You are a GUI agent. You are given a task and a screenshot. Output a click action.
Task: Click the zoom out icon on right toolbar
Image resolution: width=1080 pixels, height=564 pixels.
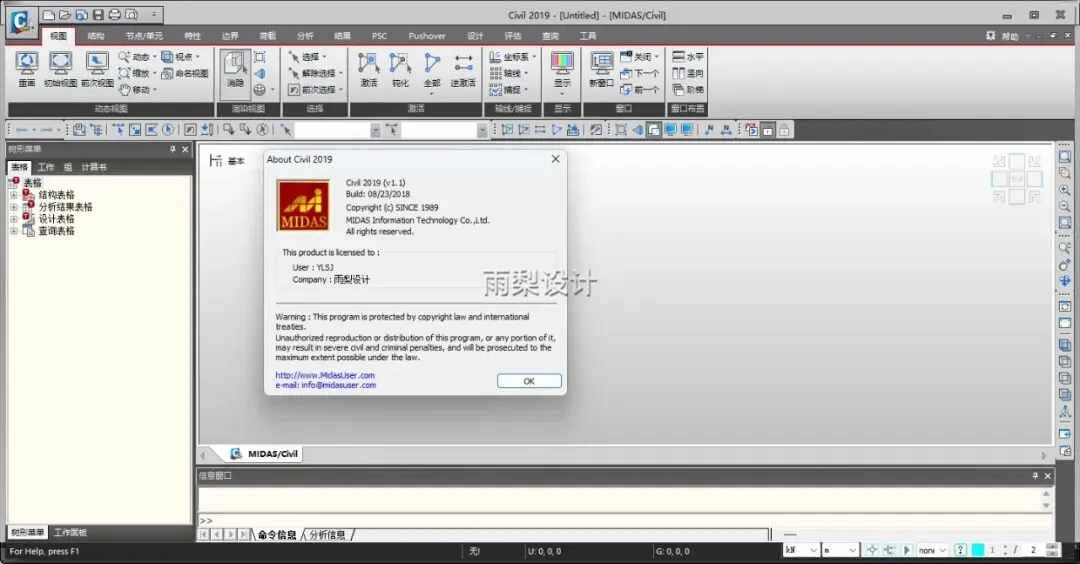point(1065,206)
